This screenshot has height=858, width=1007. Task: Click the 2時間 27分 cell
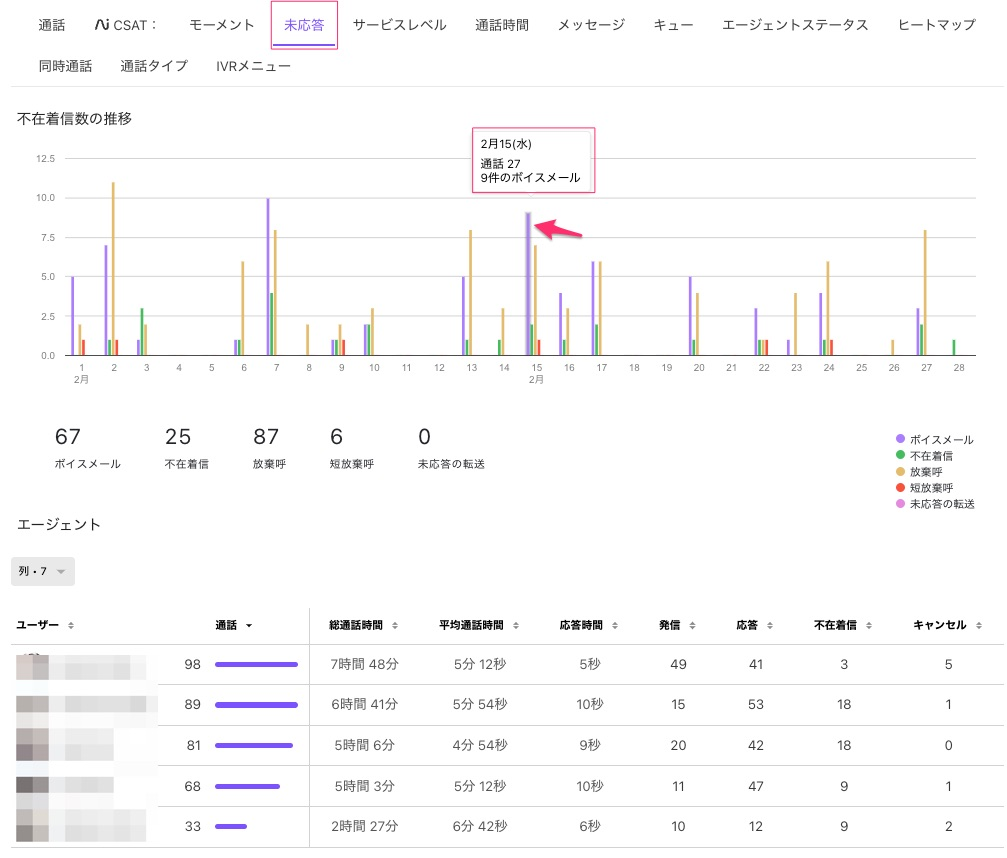click(x=364, y=827)
